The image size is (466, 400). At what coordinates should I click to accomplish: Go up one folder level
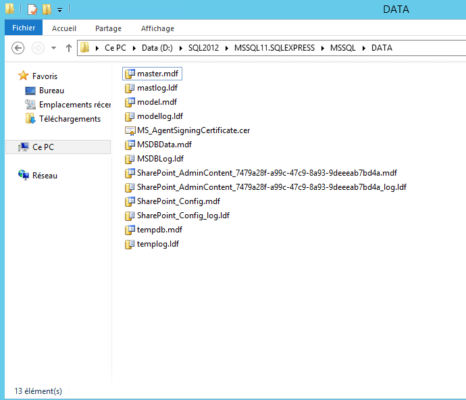point(69,48)
